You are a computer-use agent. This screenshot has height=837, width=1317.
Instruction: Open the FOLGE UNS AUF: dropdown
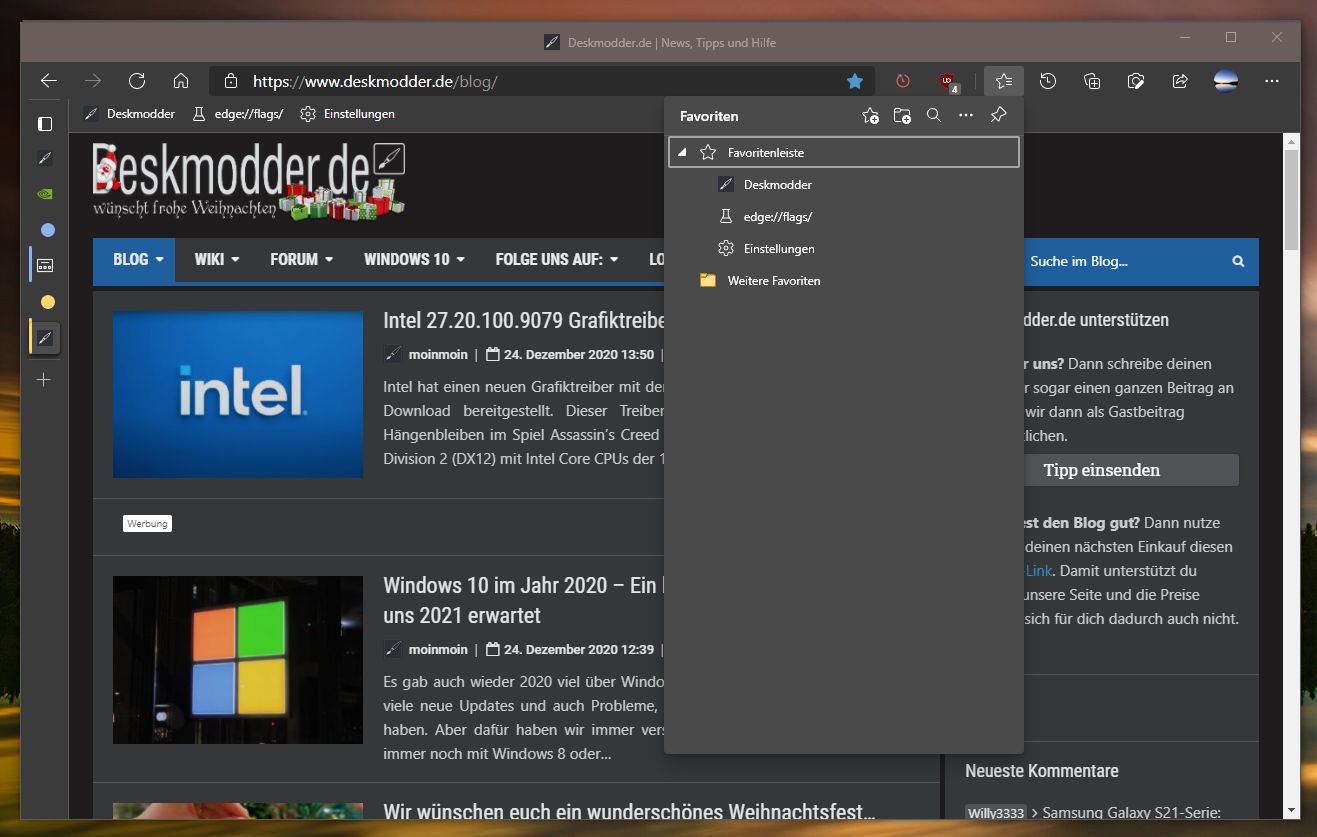point(557,260)
